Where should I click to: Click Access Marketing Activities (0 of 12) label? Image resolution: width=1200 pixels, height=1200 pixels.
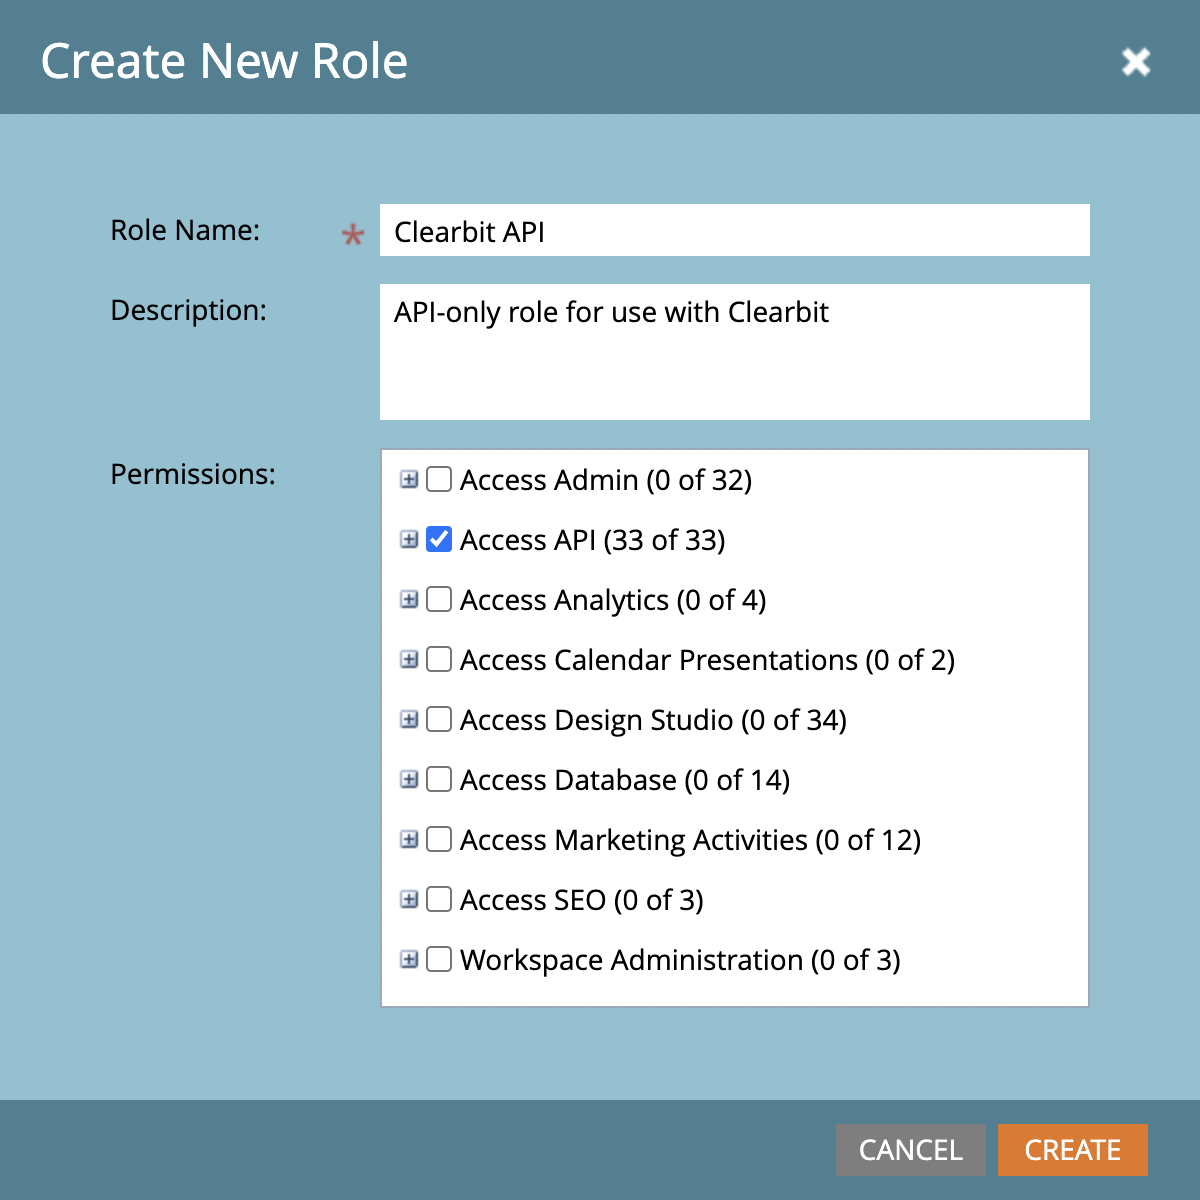pyautogui.click(x=691, y=840)
